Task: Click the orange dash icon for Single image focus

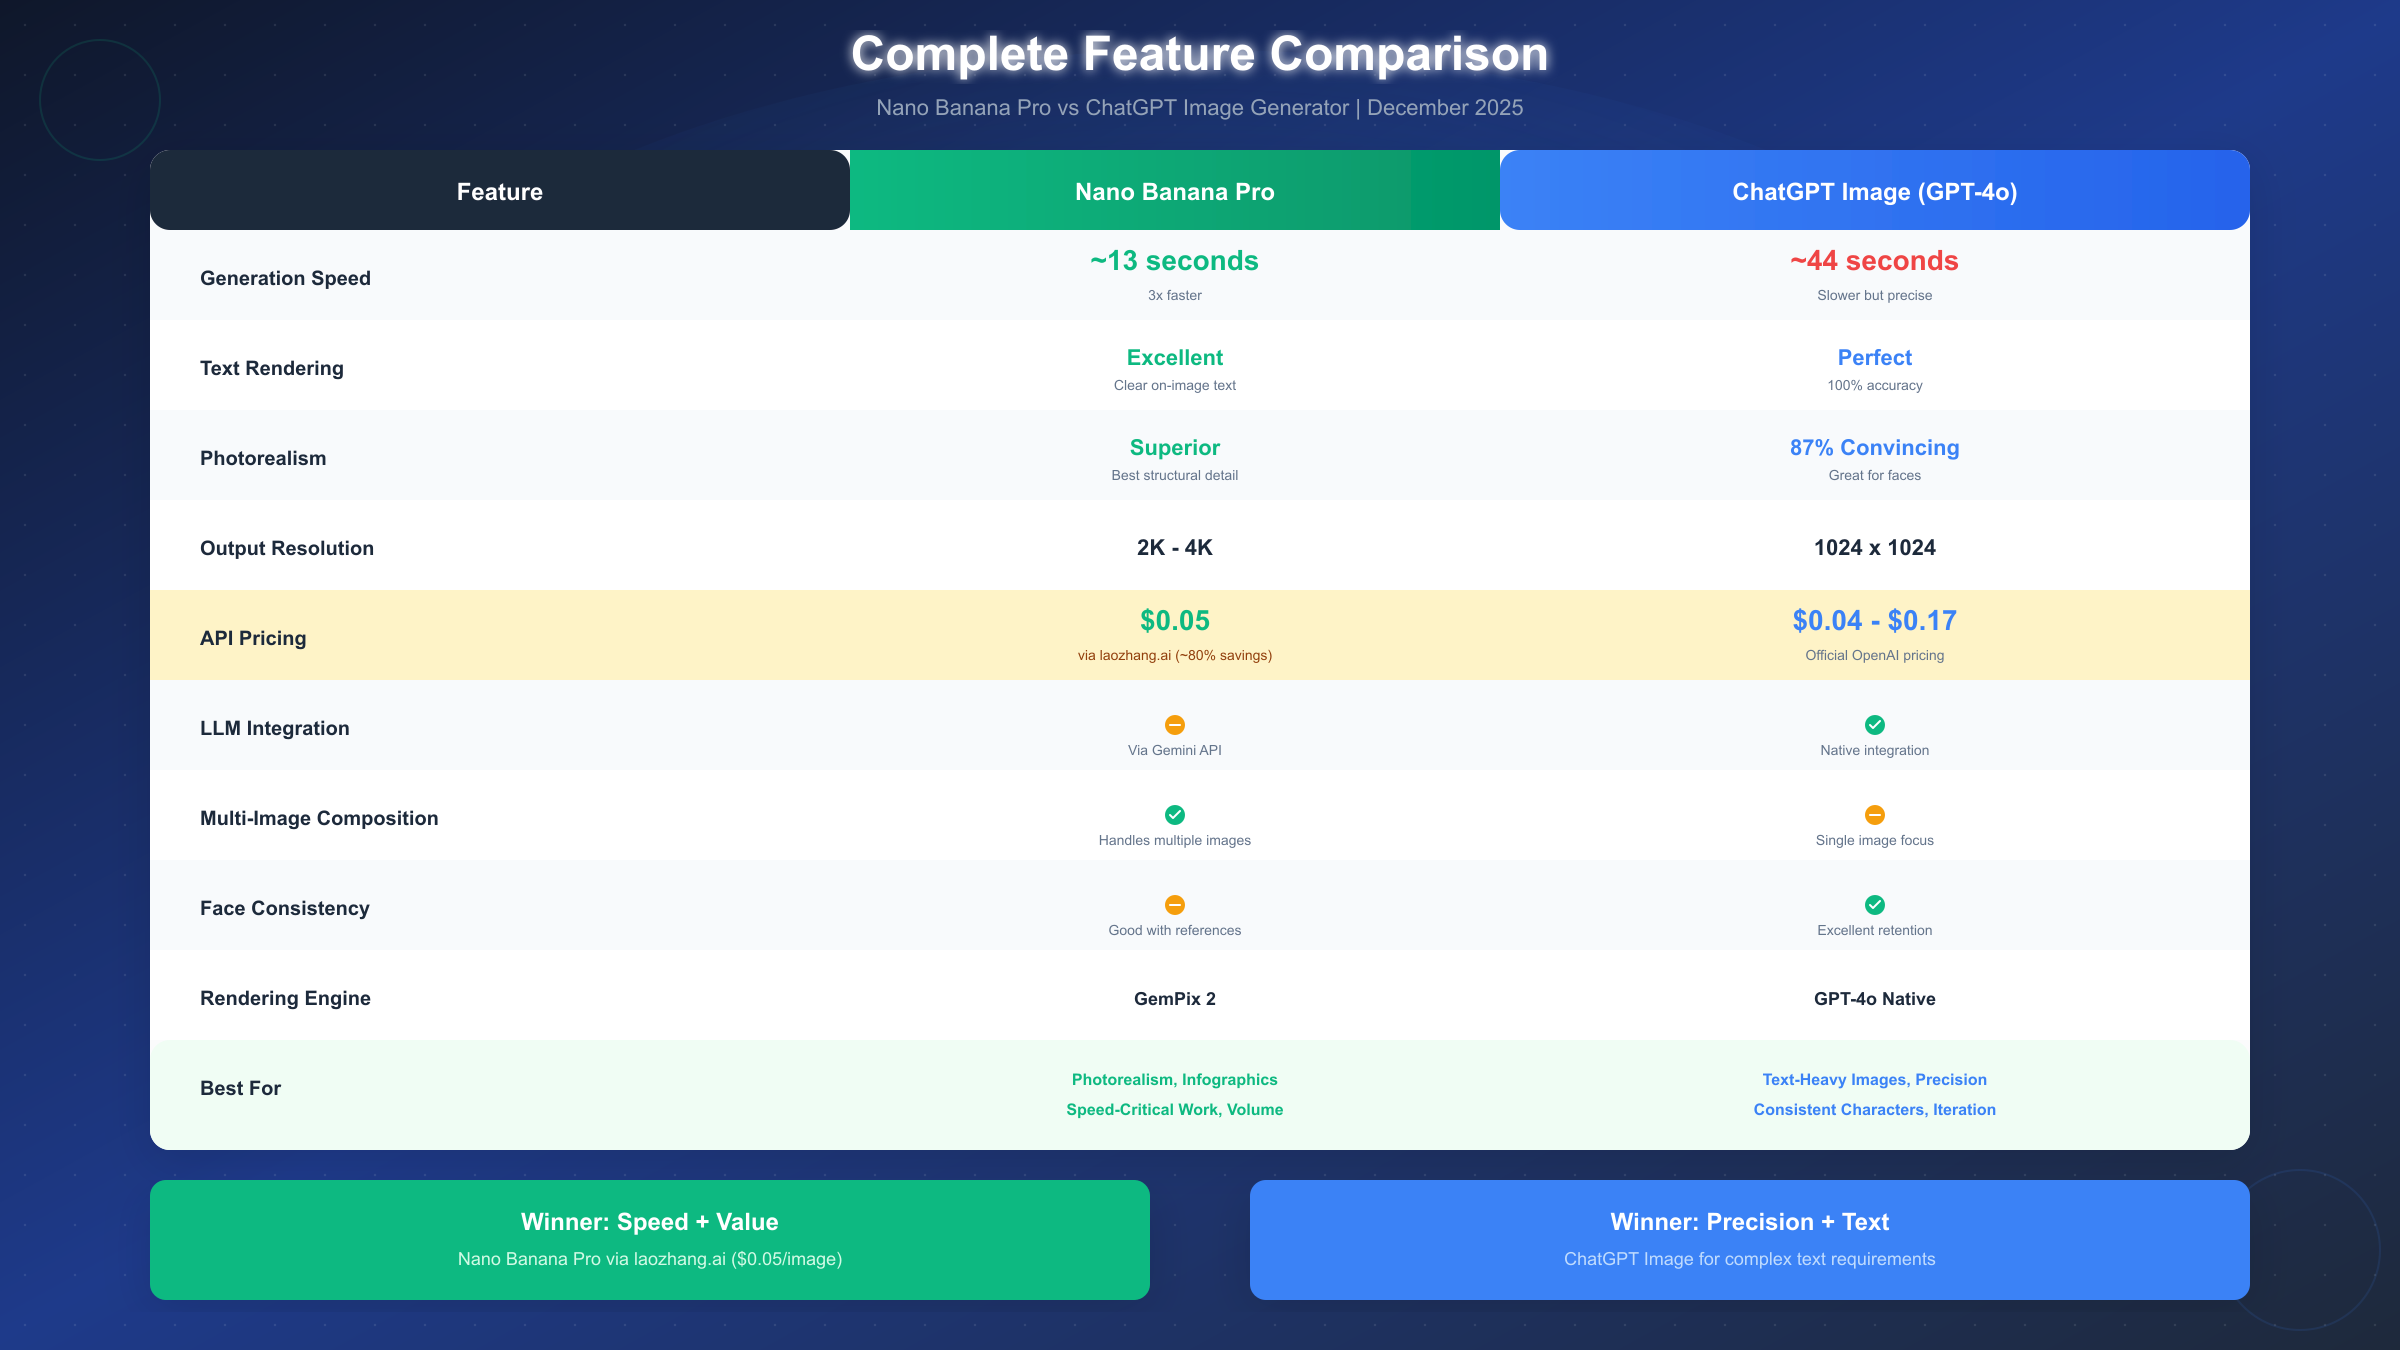Action: coord(1874,814)
